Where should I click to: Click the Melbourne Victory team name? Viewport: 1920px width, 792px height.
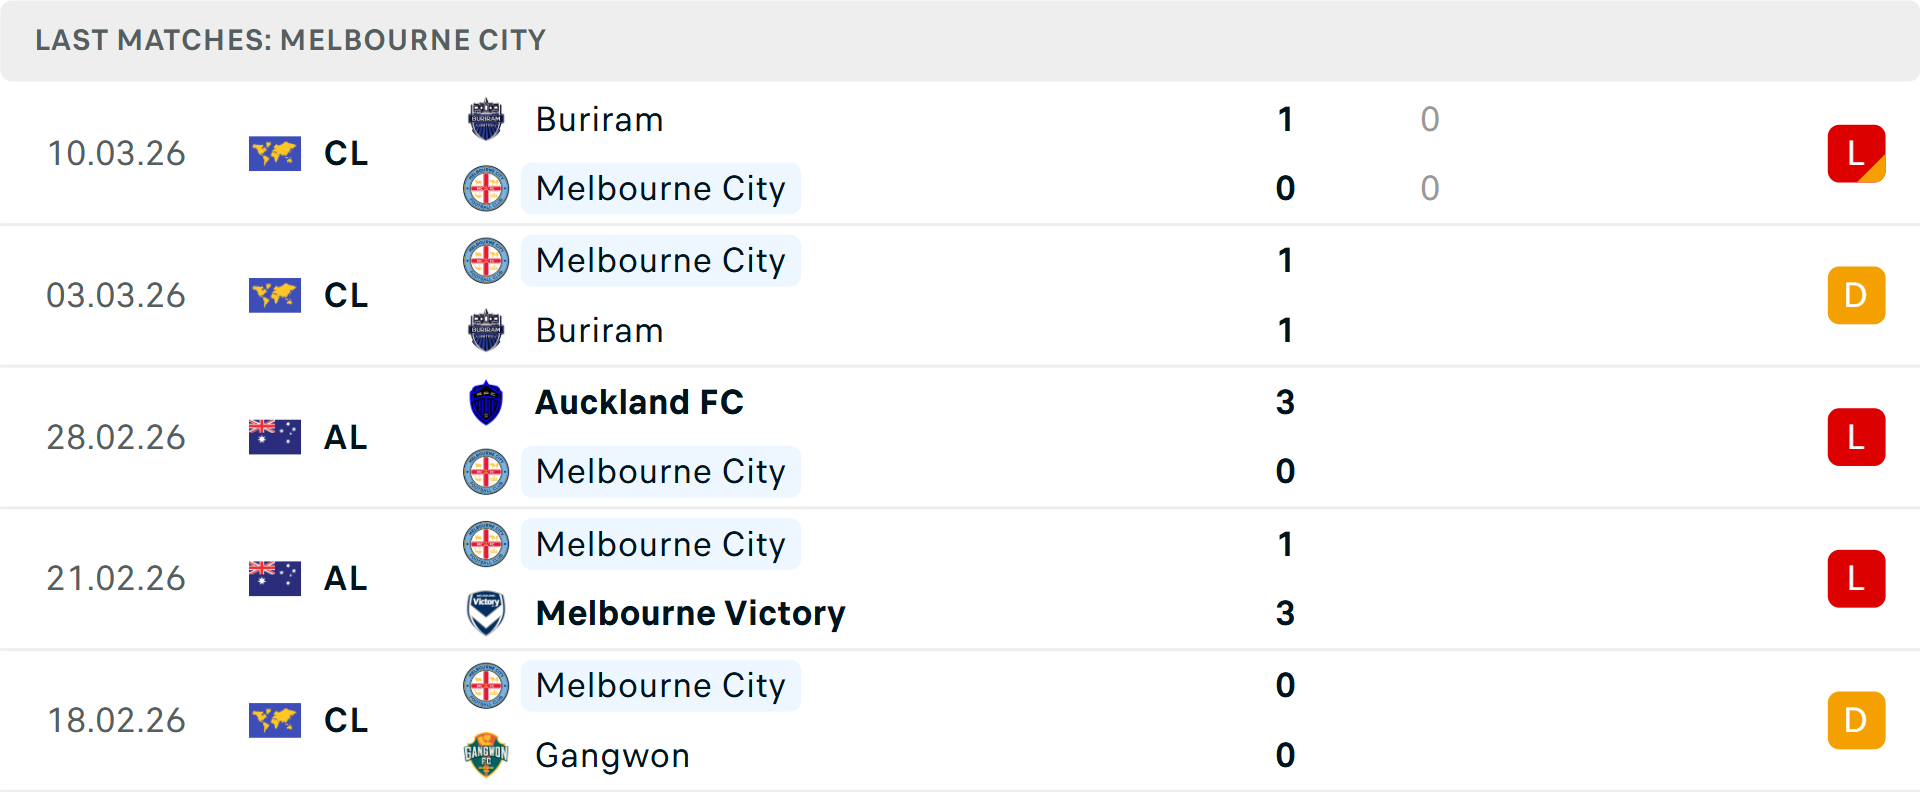[690, 613]
